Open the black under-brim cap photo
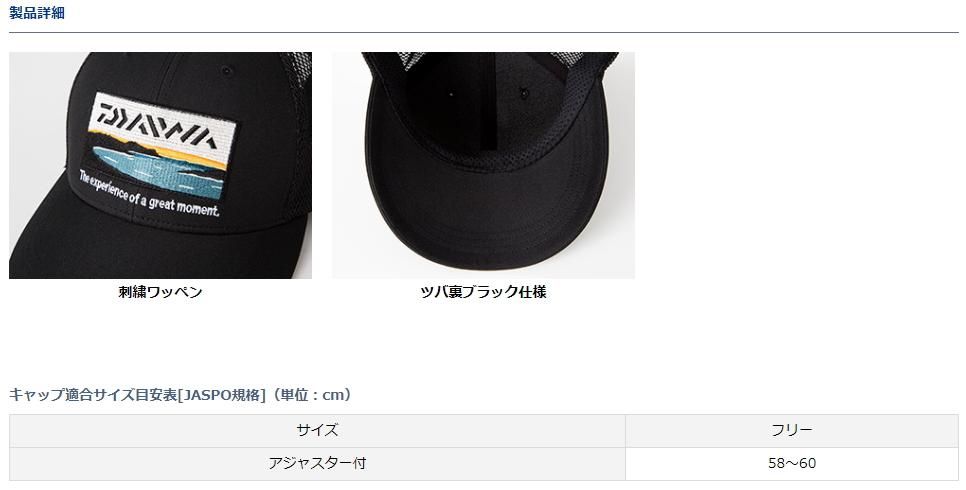Viewport: 966px width, 490px height. pos(483,165)
